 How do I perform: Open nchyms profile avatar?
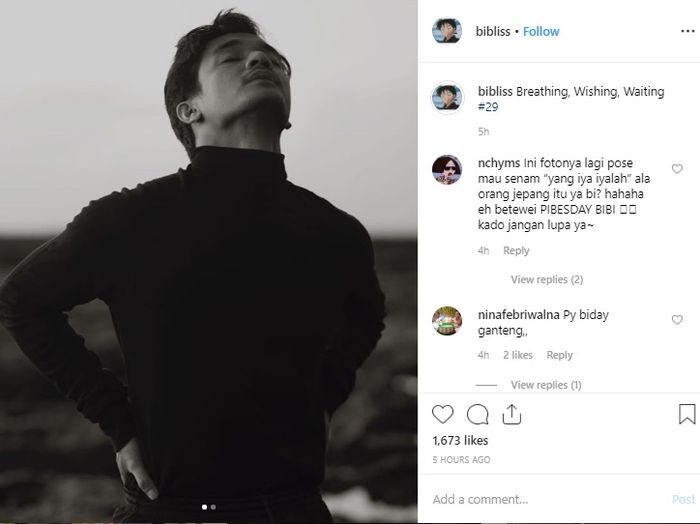tap(447, 170)
